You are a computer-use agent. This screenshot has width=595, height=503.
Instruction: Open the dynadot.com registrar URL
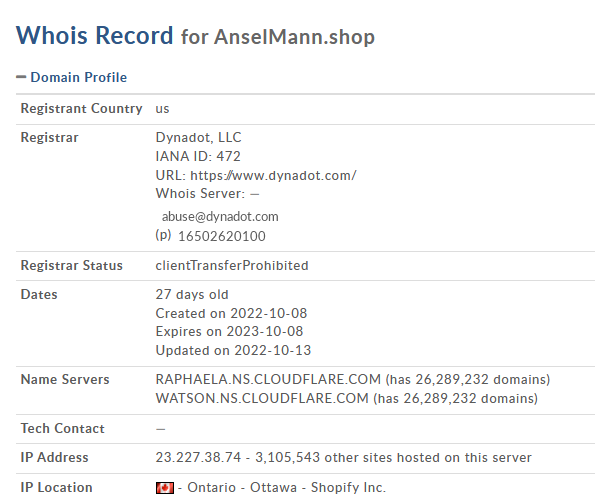[273, 176]
